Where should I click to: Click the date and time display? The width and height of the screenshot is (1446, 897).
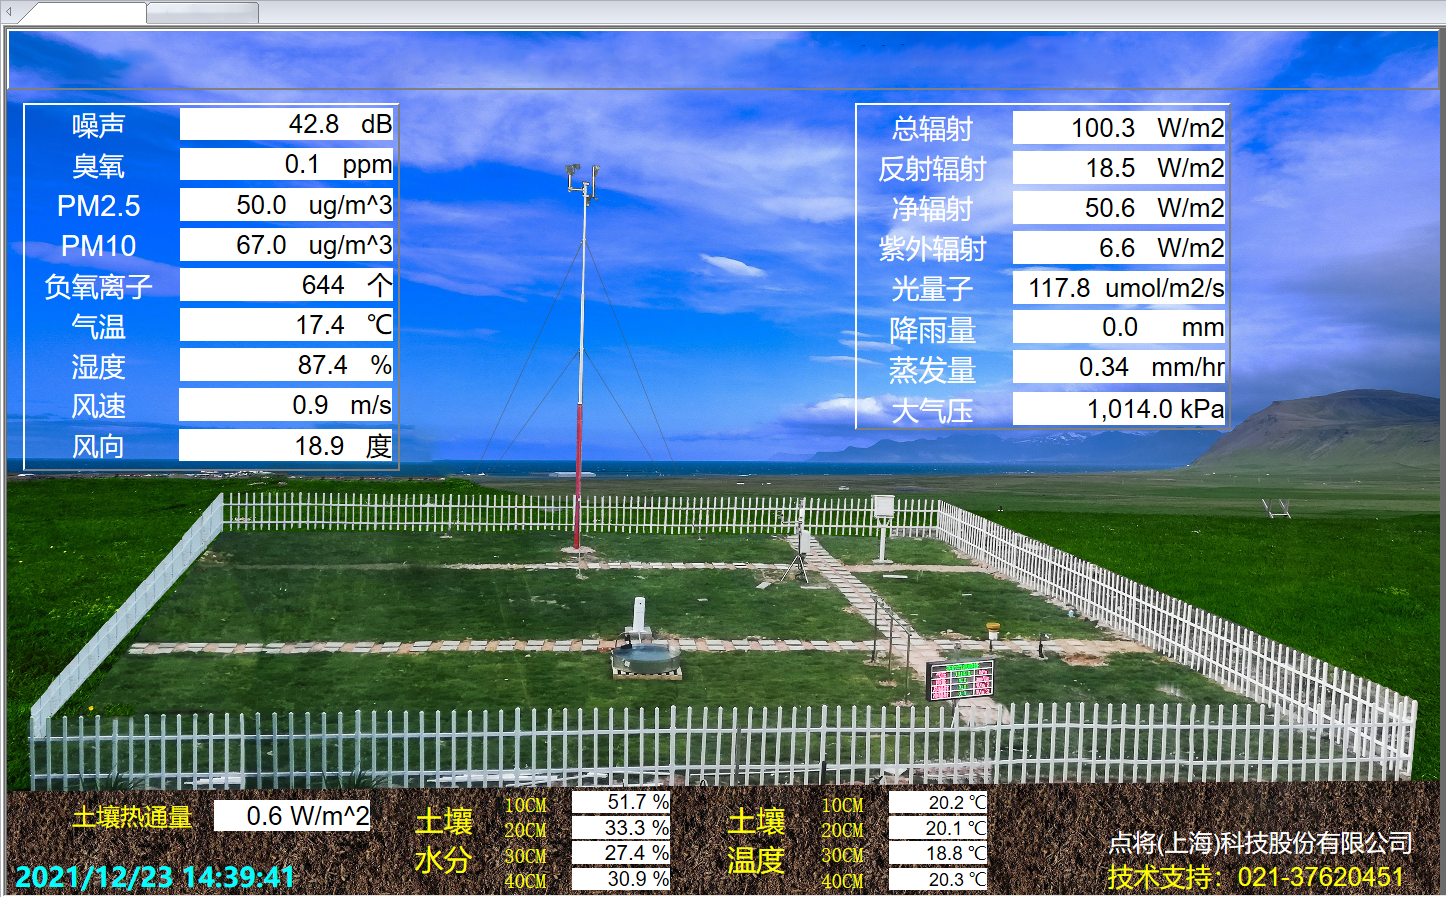pos(155,877)
